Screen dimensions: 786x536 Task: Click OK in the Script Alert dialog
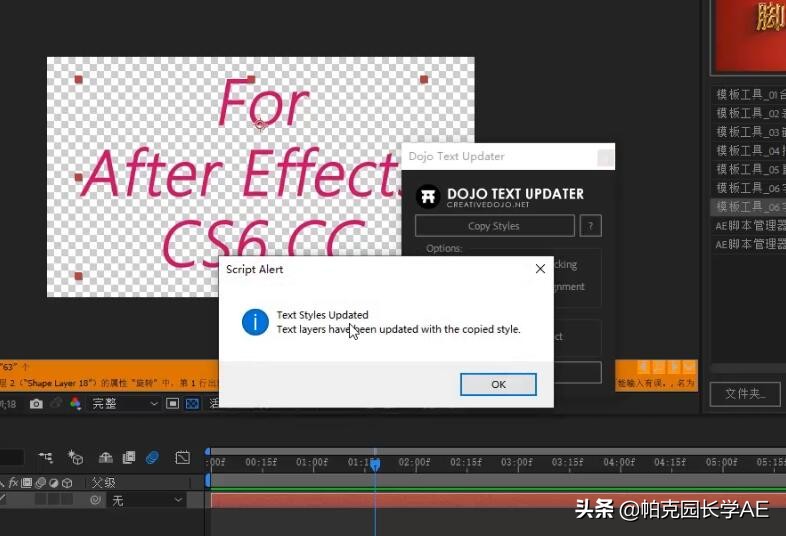[x=498, y=384]
